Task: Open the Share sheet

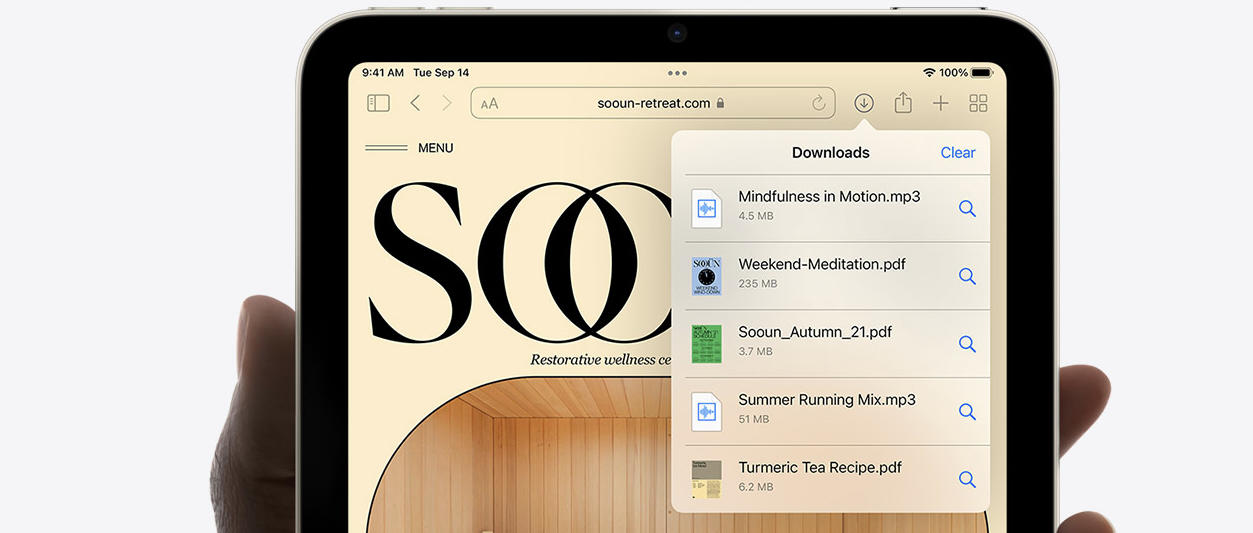Action: [x=903, y=103]
